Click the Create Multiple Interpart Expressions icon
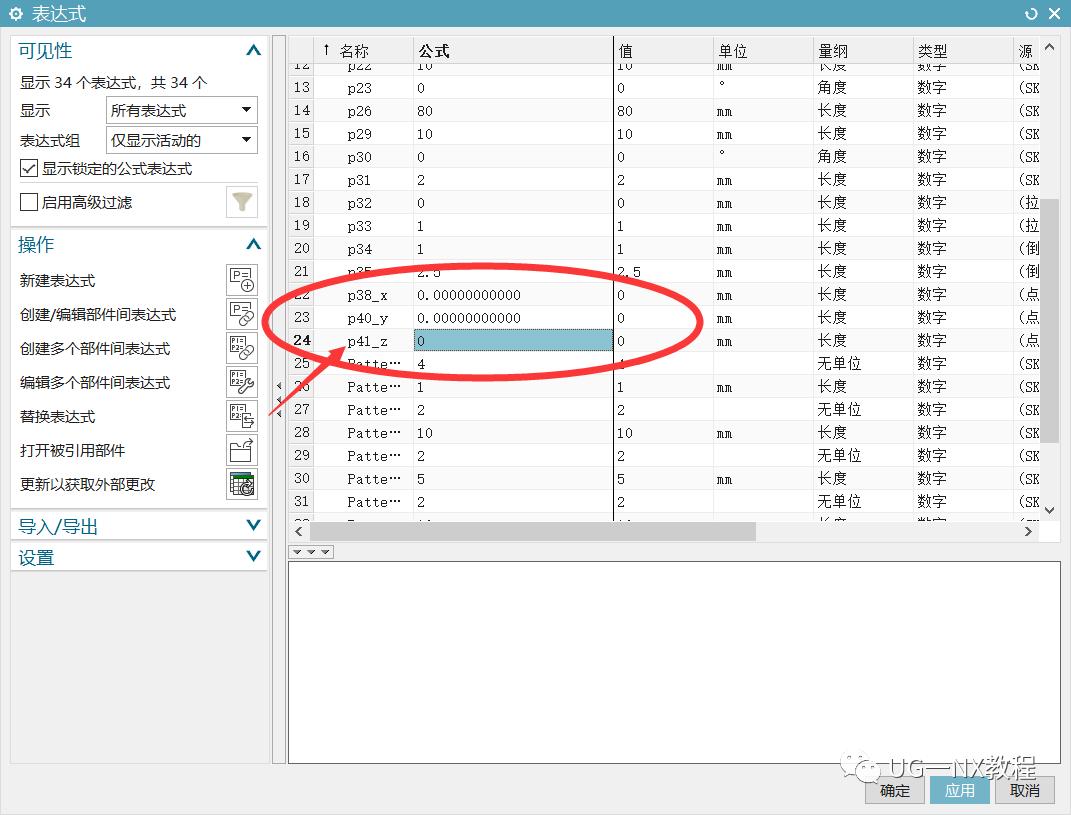This screenshot has width=1071, height=815. tap(242, 348)
